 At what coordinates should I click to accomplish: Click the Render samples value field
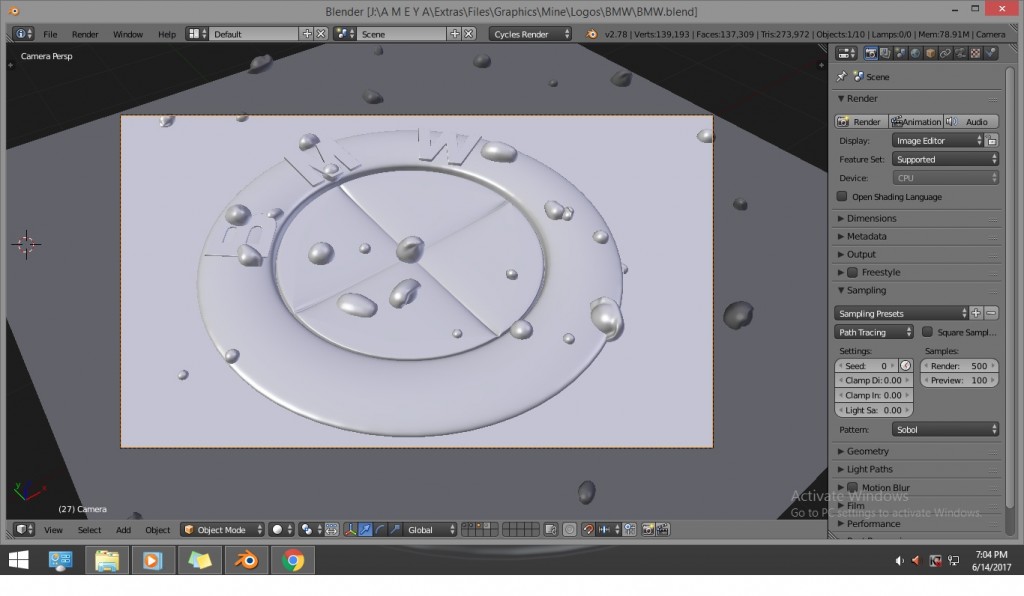point(959,366)
